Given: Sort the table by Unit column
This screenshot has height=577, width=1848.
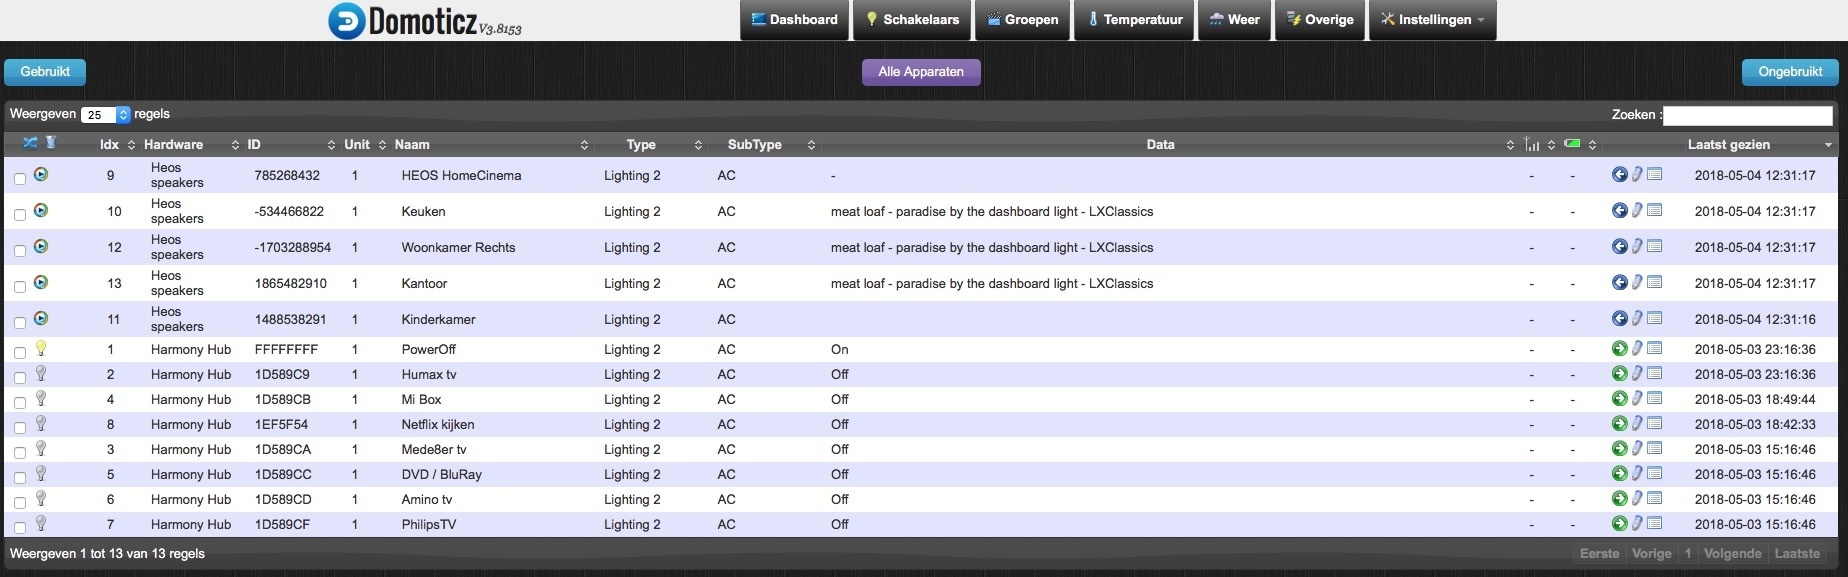Looking at the screenshot, I should (x=364, y=144).
